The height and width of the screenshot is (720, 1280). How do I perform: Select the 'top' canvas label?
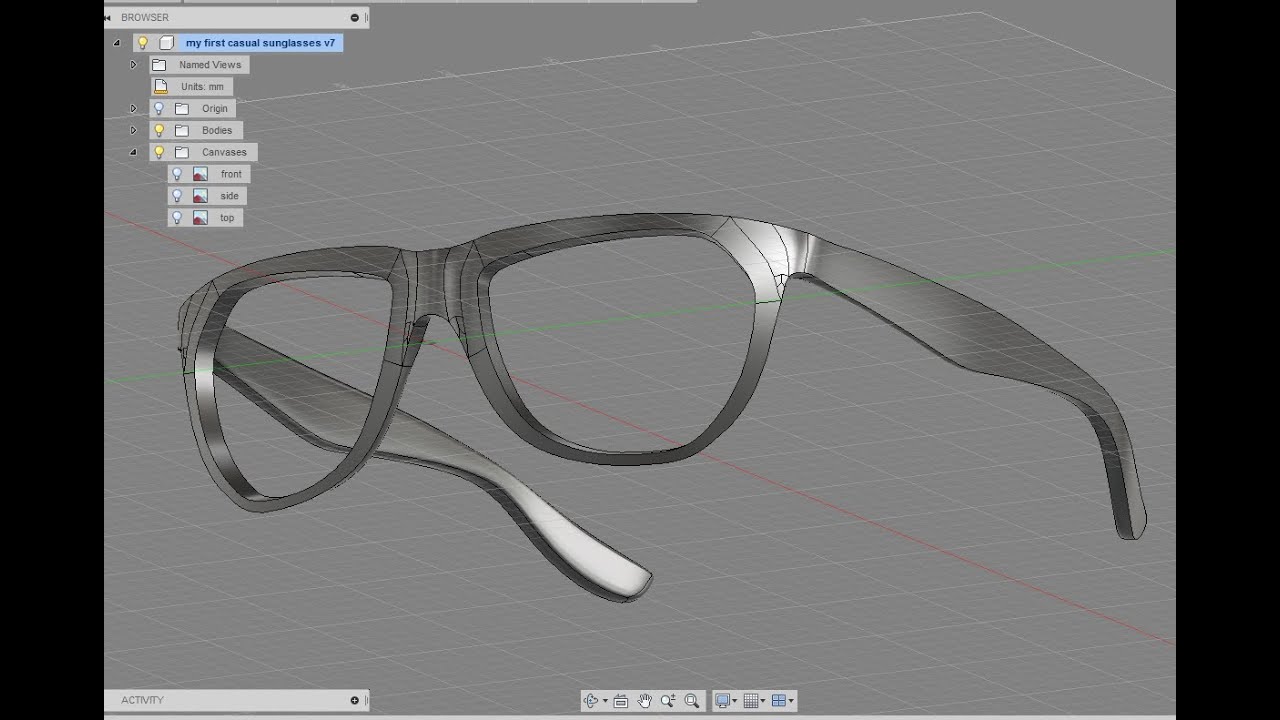click(x=227, y=218)
